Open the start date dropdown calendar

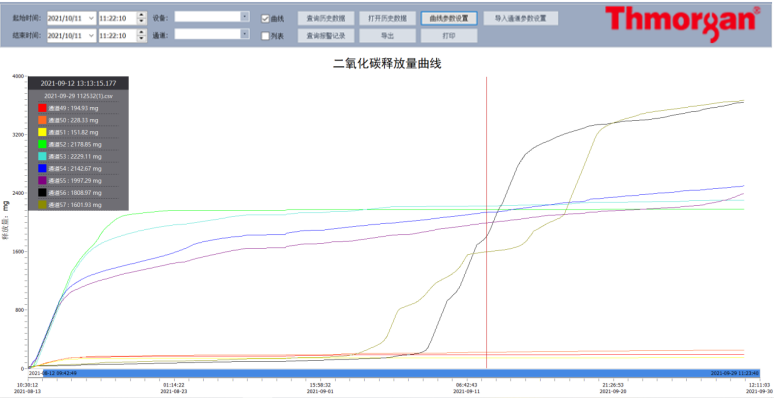click(x=91, y=18)
